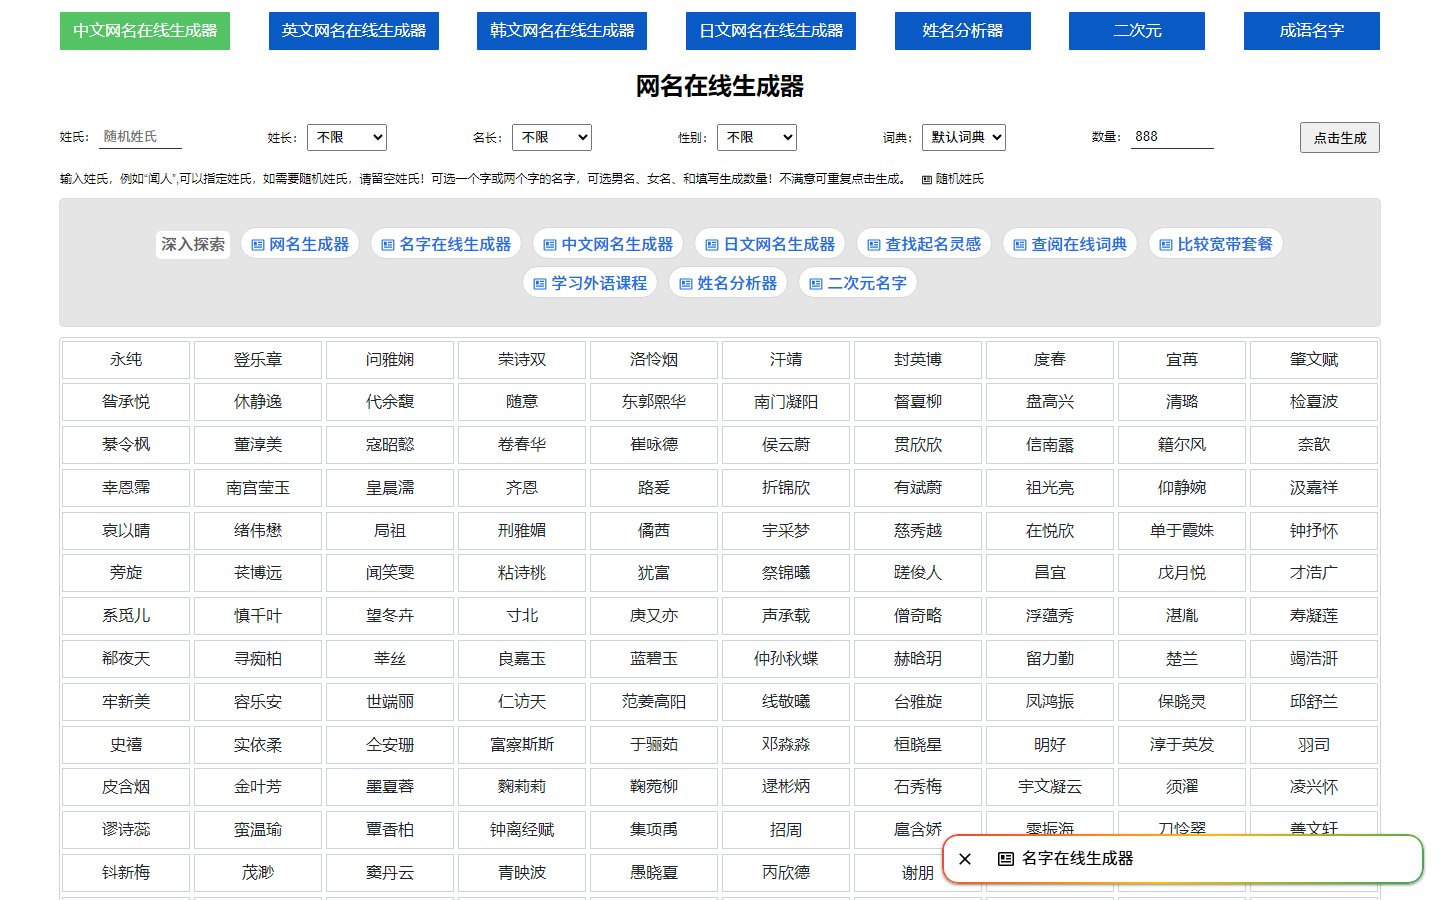The height and width of the screenshot is (900, 1440).
Task: Click the 随机姓氏 link below the form
Action: tap(953, 179)
